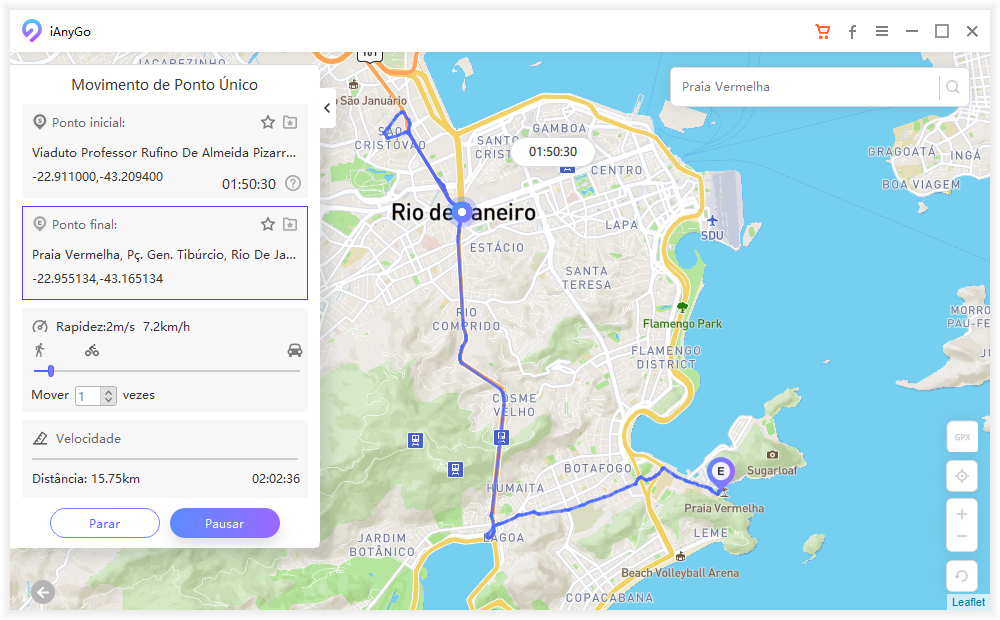
Task: Open saved list icon for Ponto inicial
Action: [290, 122]
